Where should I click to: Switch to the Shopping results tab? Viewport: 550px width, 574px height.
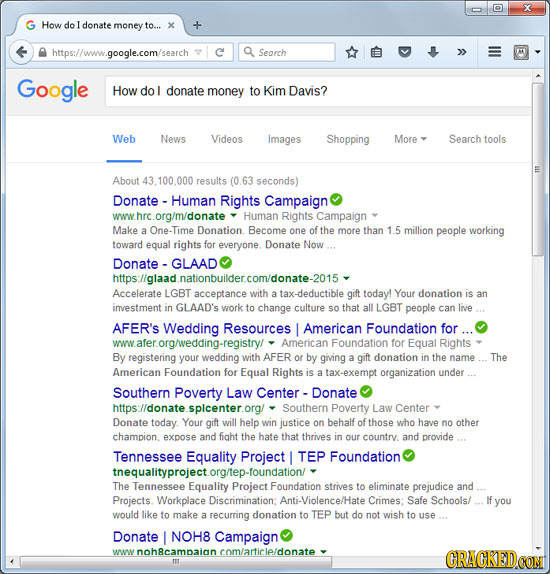[348, 139]
